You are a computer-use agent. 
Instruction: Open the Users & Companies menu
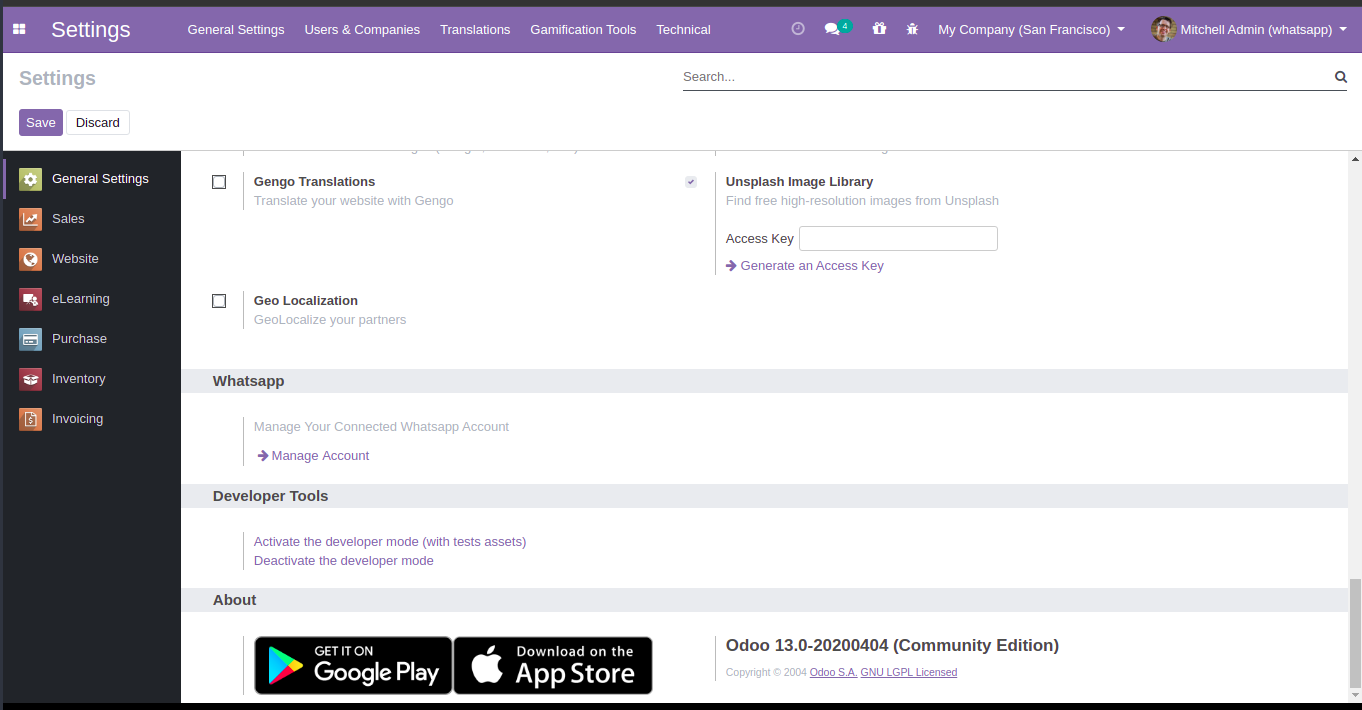[x=362, y=30]
